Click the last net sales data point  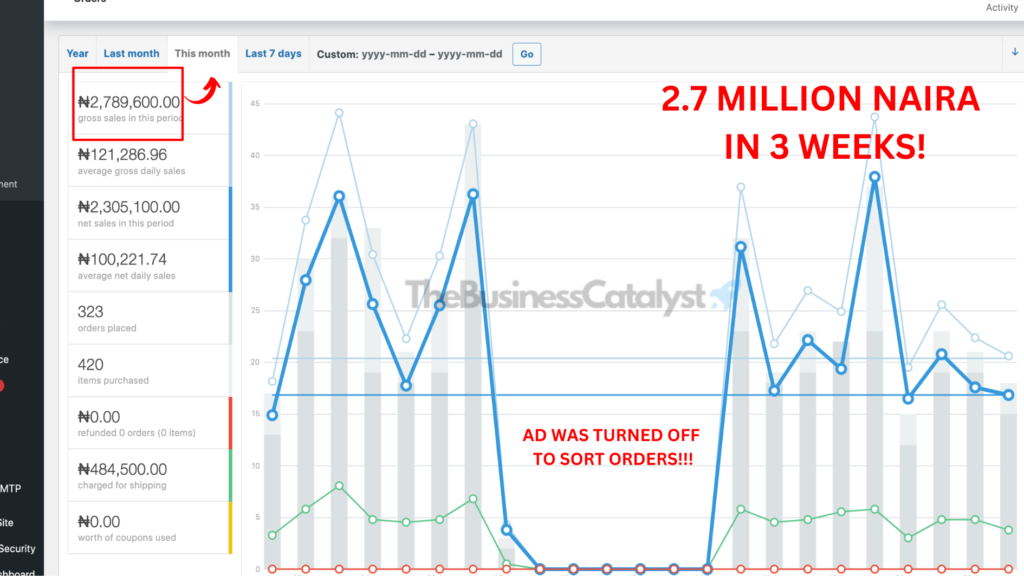tap(1008, 395)
